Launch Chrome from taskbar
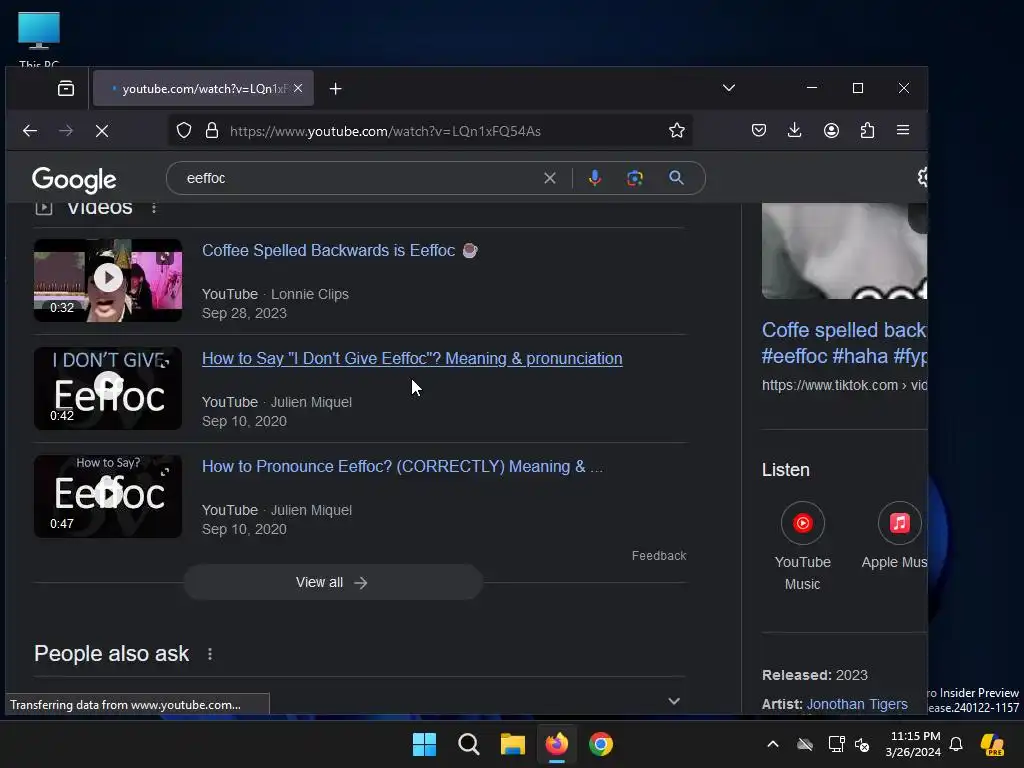 coord(601,744)
